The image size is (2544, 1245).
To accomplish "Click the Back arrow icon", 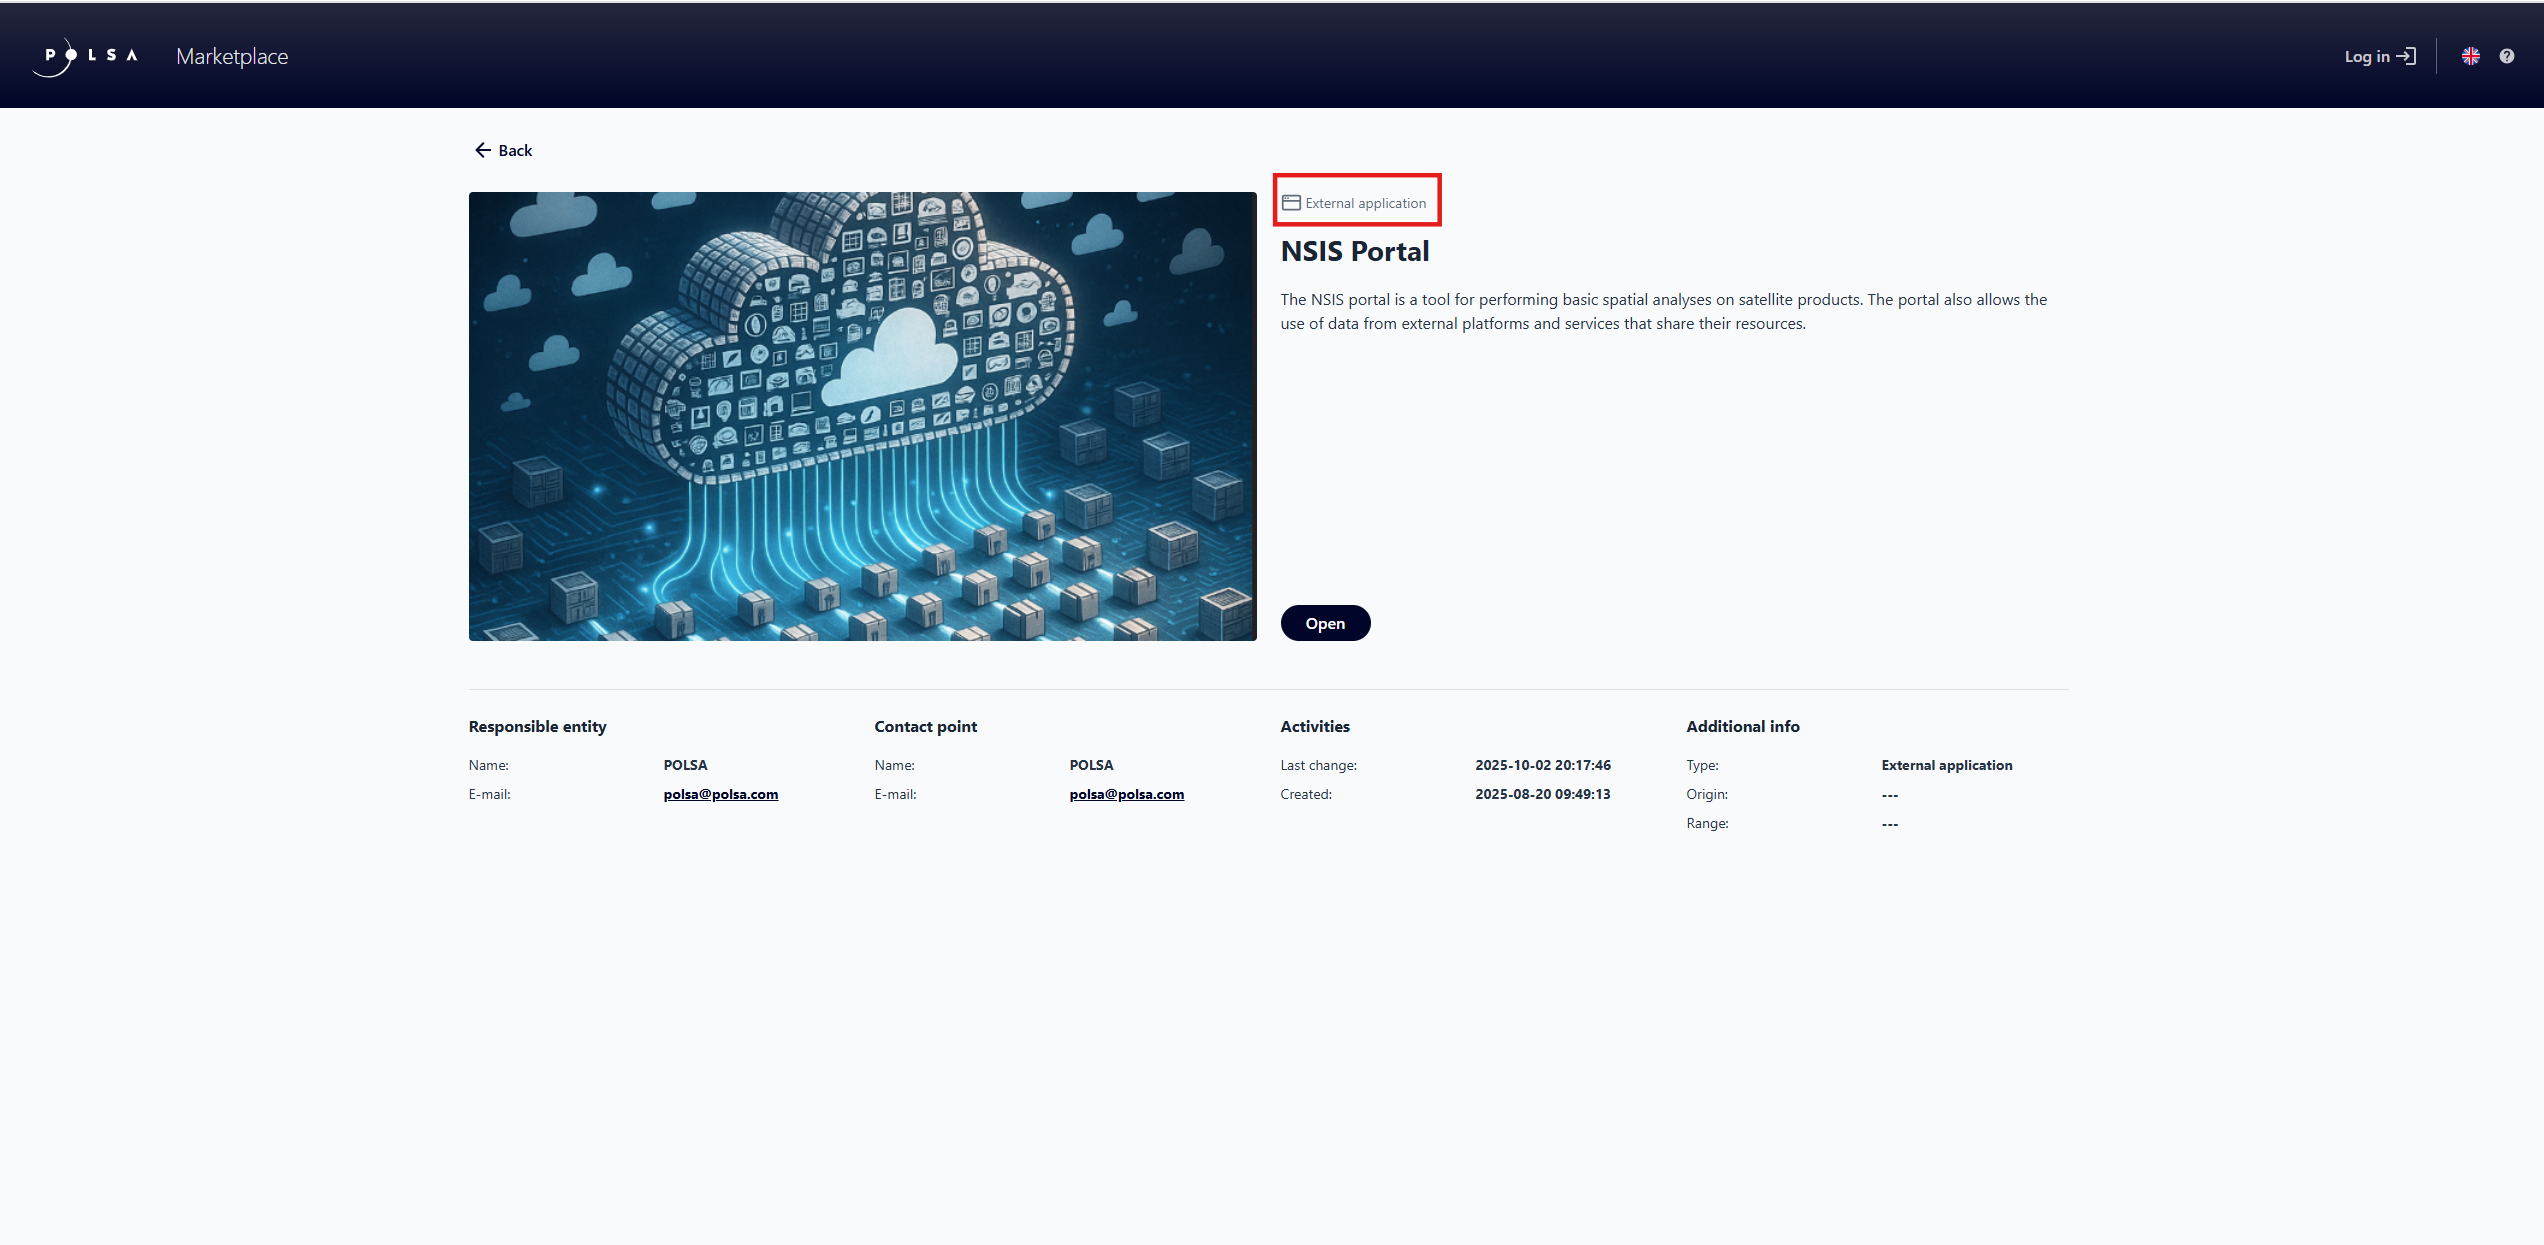I will (x=483, y=150).
